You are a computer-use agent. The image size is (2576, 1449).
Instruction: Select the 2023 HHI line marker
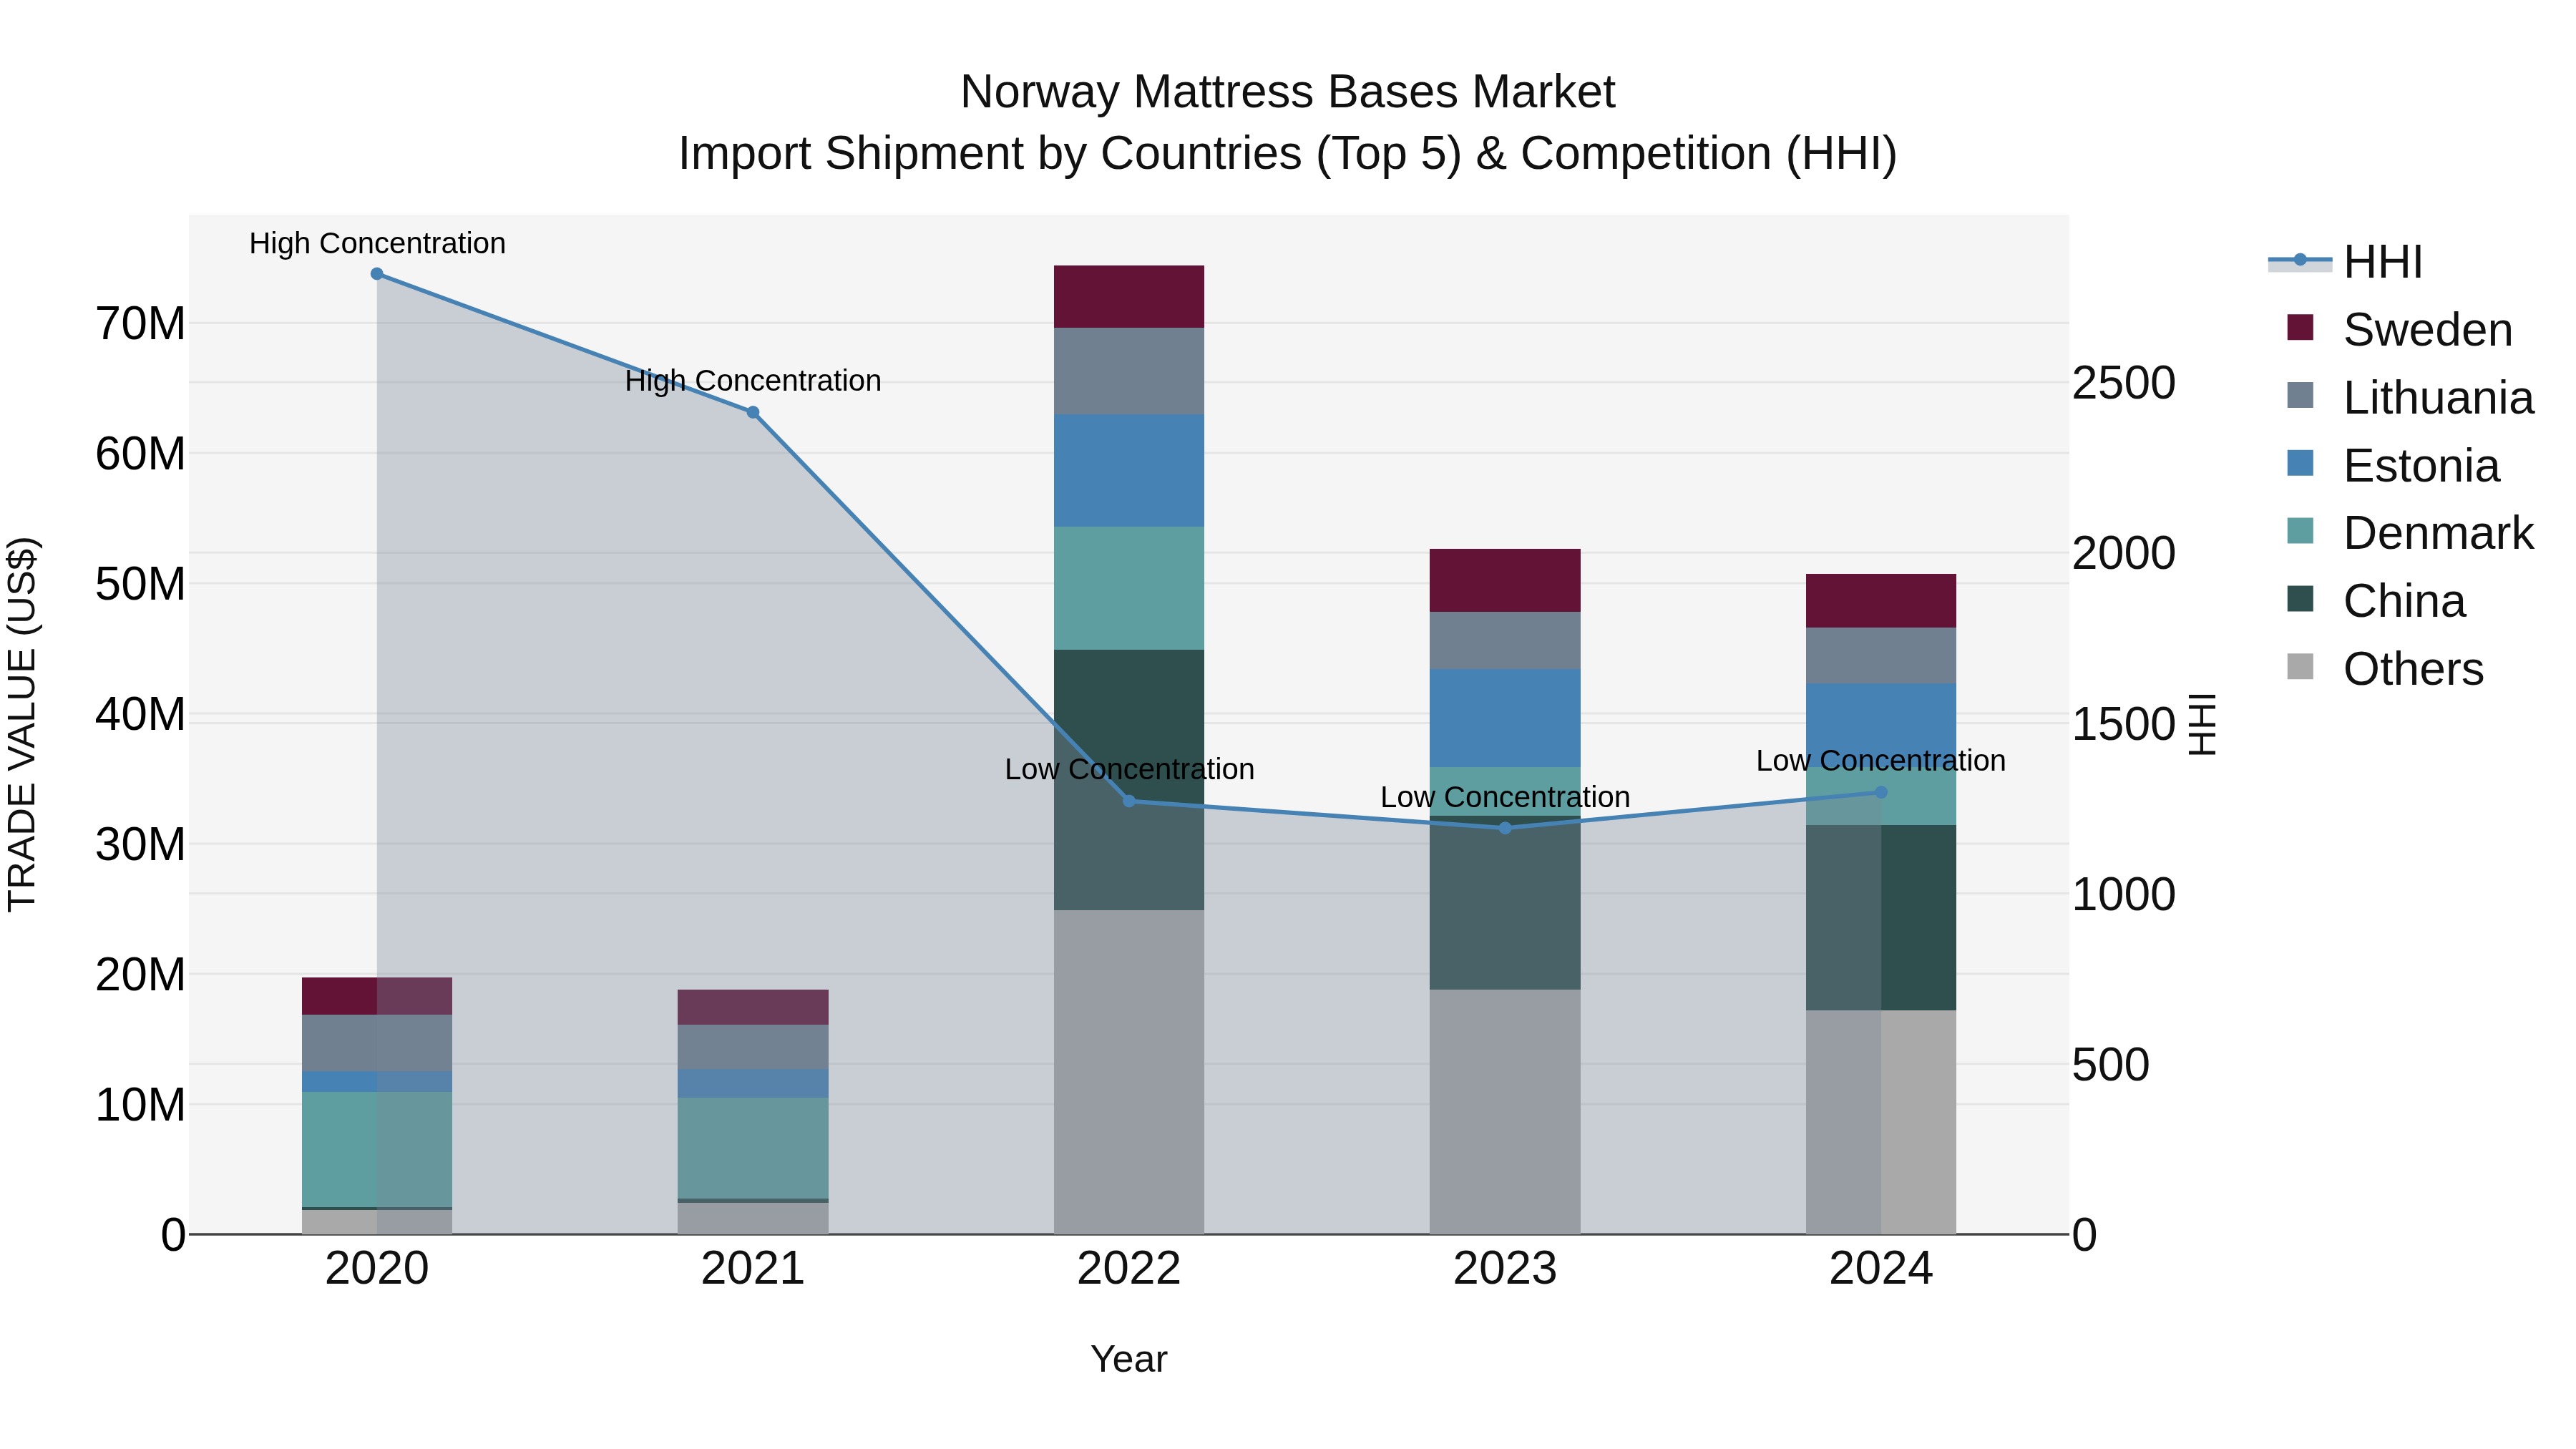pyautogui.click(x=1505, y=828)
